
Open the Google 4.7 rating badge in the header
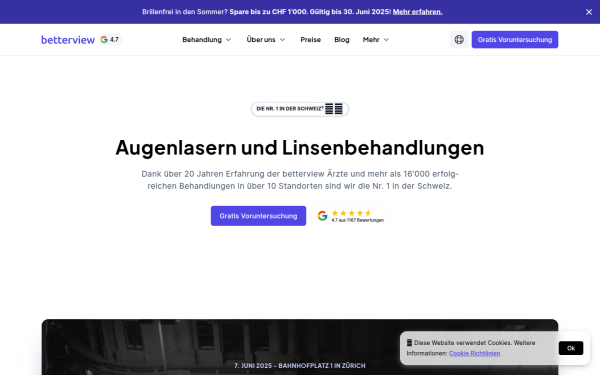point(110,39)
